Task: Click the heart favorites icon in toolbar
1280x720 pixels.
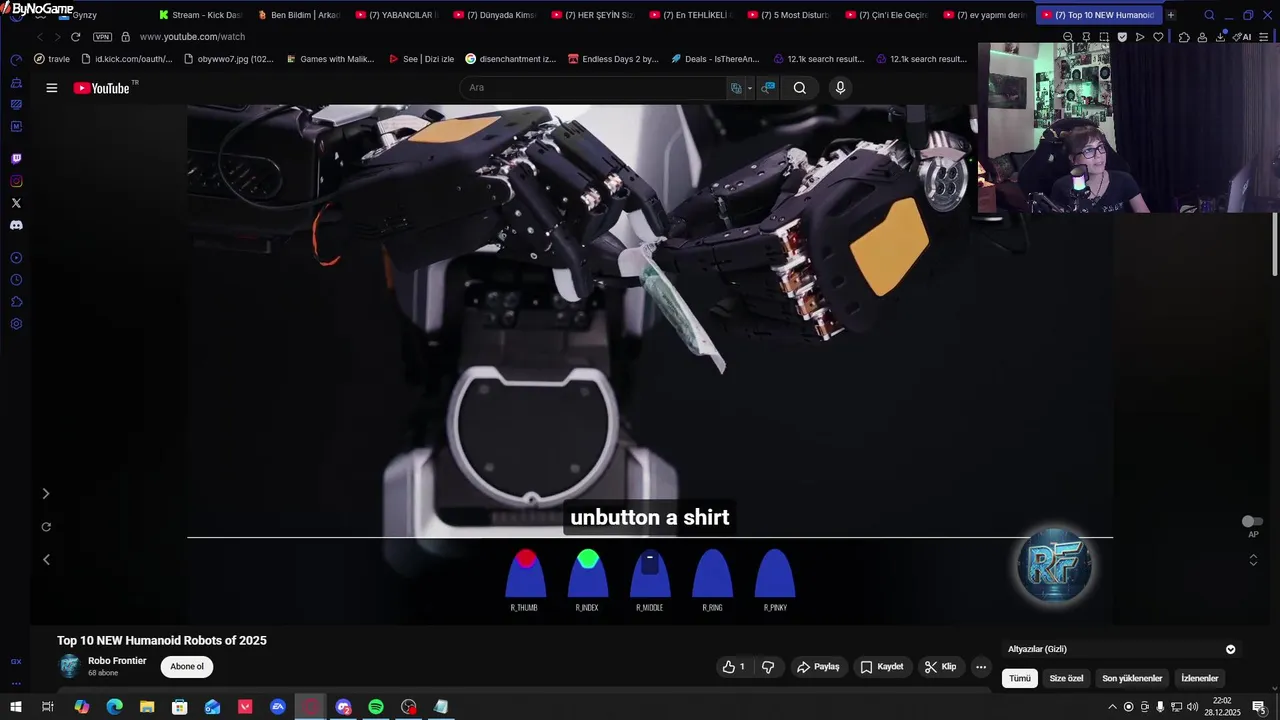Action: [x=1158, y=37]
